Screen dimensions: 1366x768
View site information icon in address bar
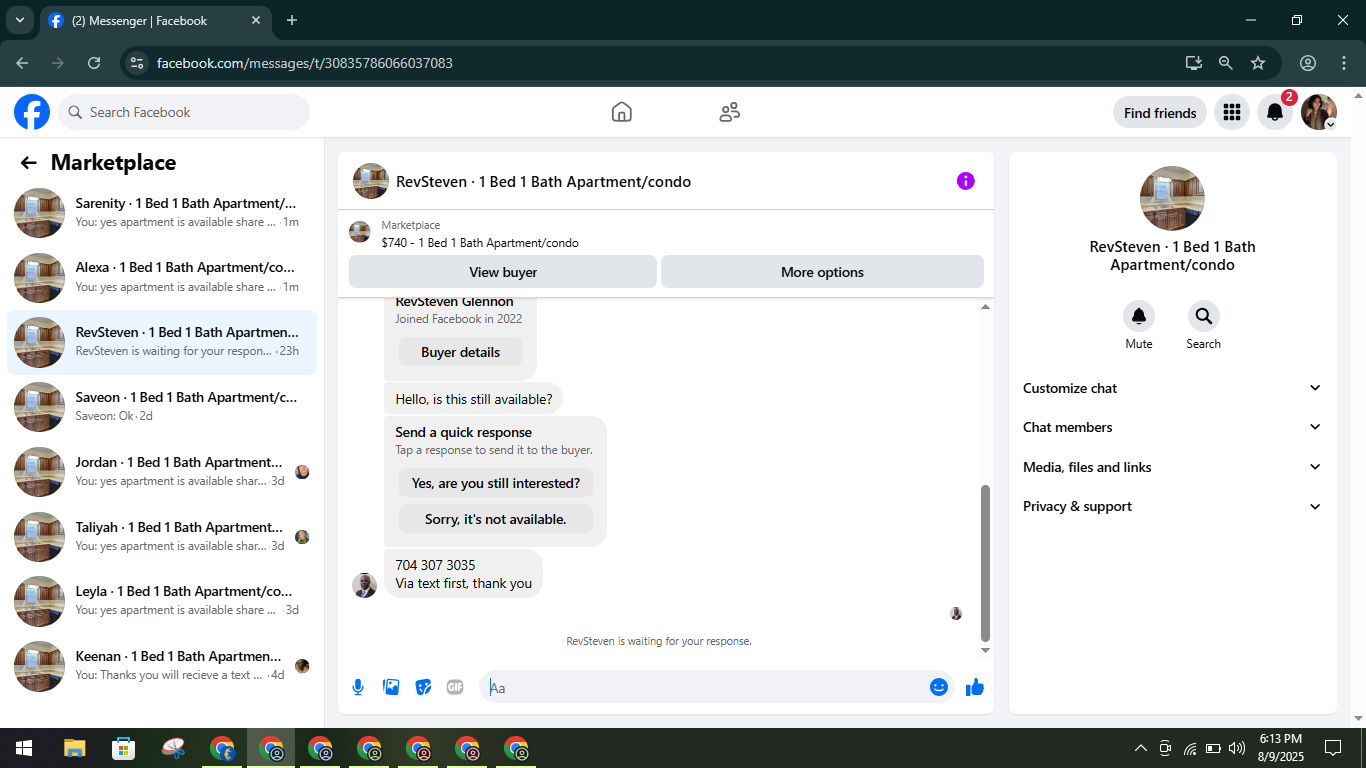pos(138,63)
